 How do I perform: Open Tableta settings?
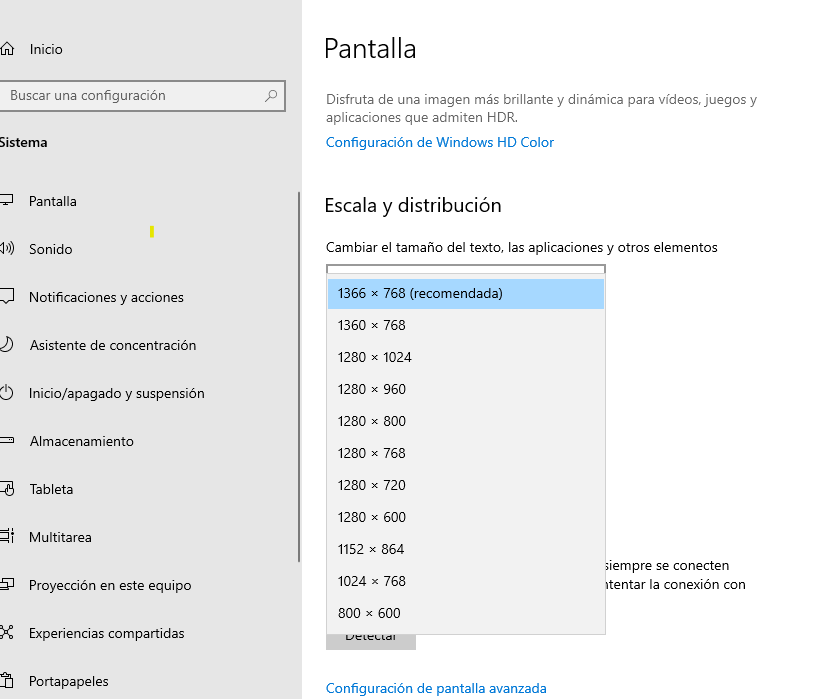point(51,489)
